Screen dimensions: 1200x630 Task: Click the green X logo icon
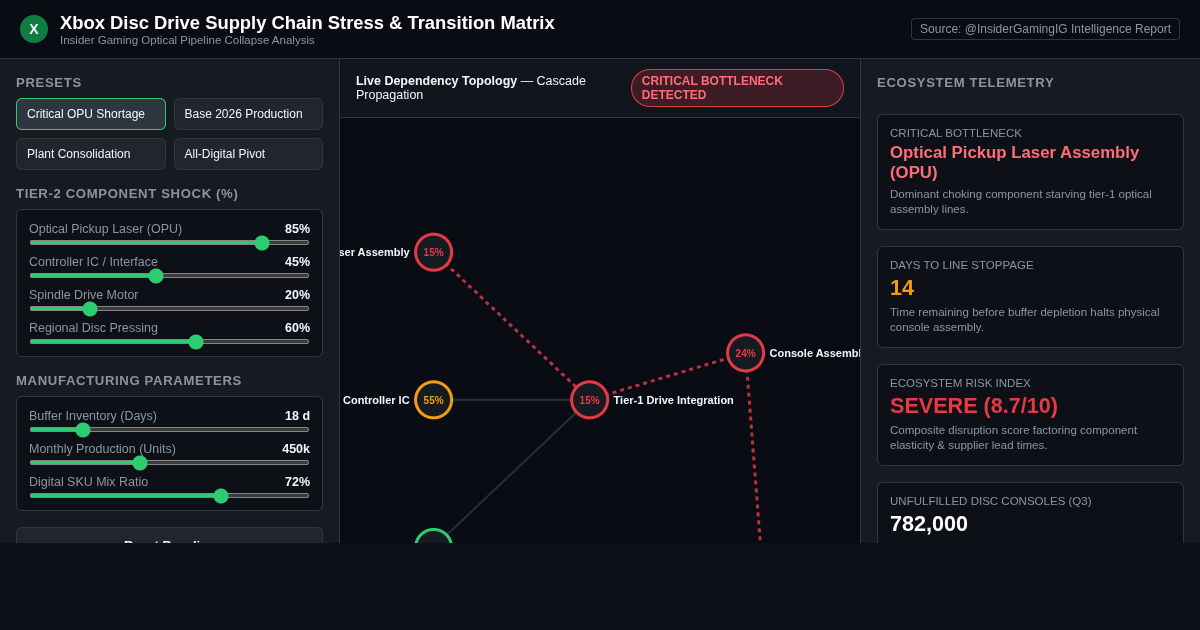[34, 29]
